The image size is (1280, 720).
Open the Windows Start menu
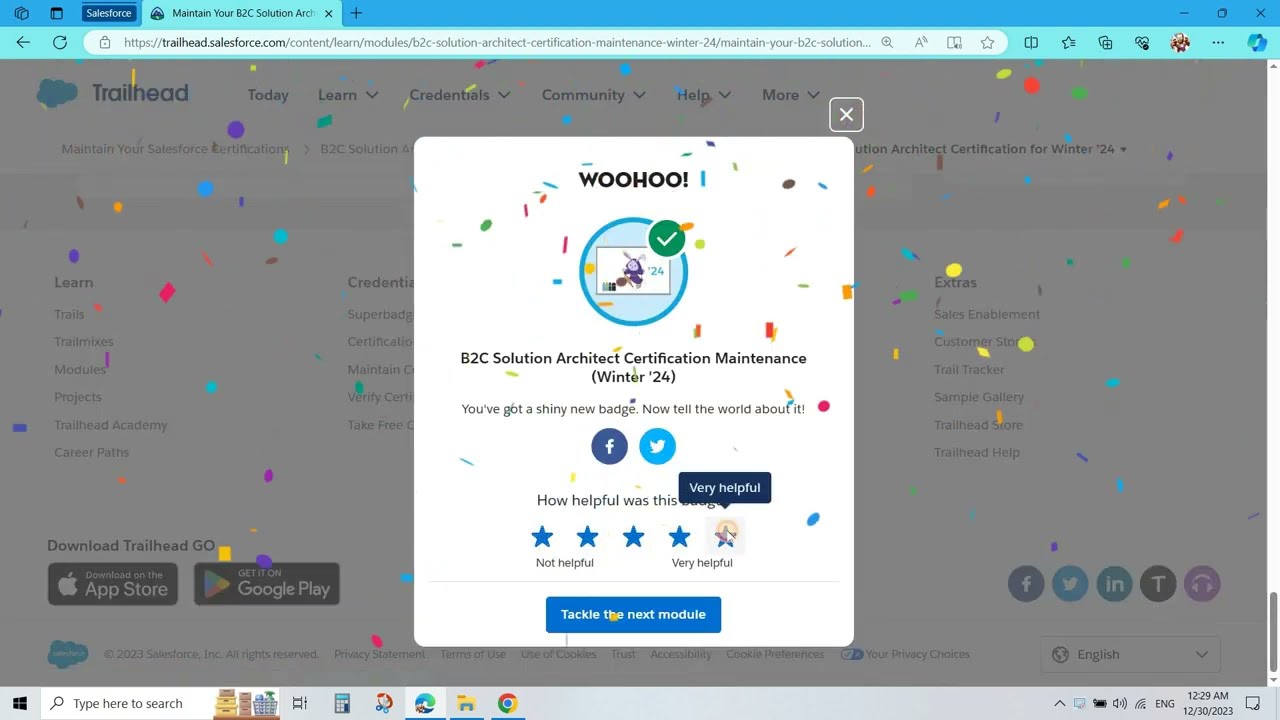tap(20, 703)
